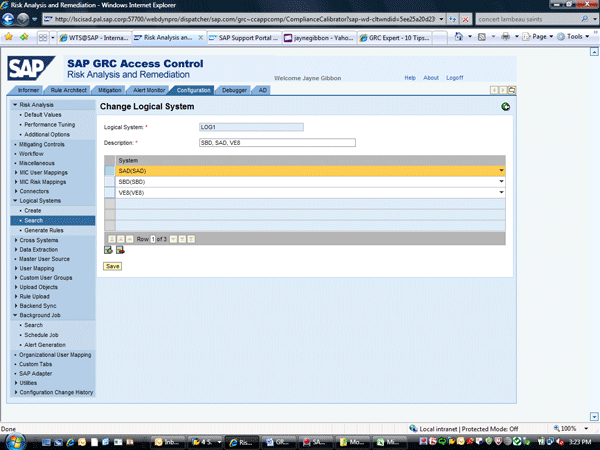Open the VE8(VE8) system dropdown
The image size is (600, 450).
501,192
